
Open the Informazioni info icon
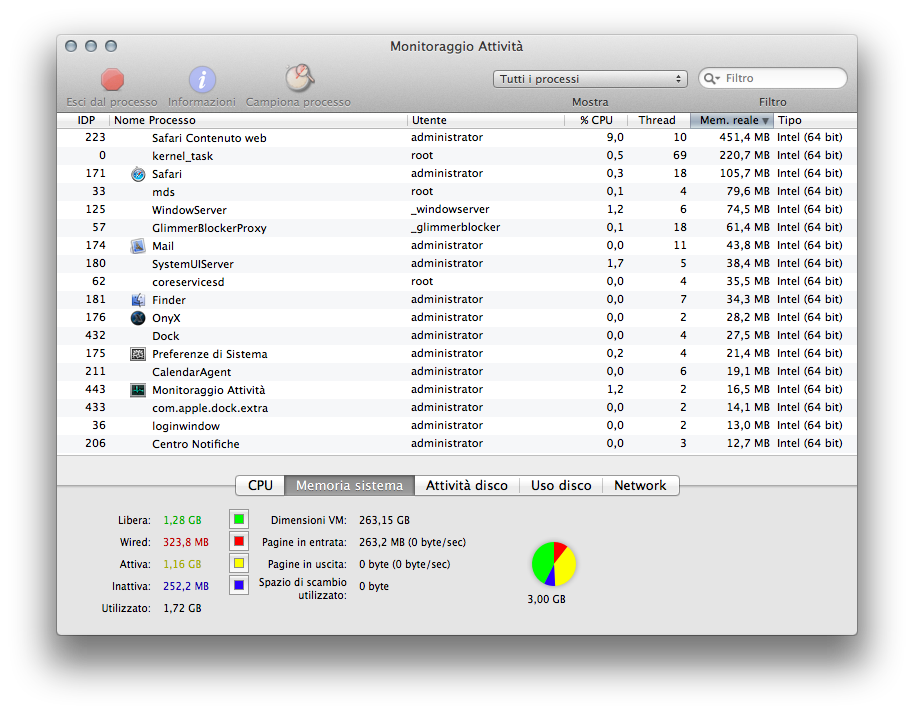coord(202,79)
